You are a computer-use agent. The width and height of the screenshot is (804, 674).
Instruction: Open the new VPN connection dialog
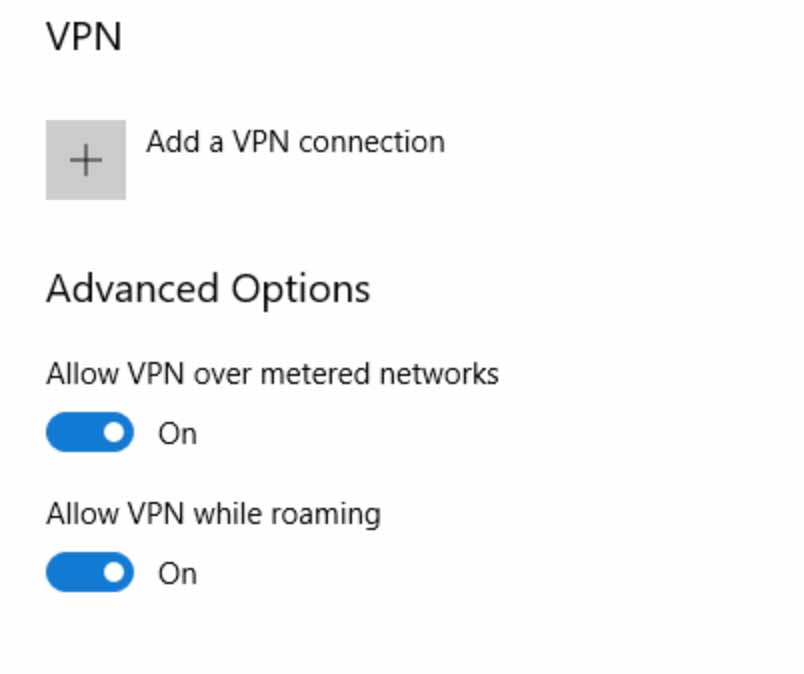click(x=86, y=160)
